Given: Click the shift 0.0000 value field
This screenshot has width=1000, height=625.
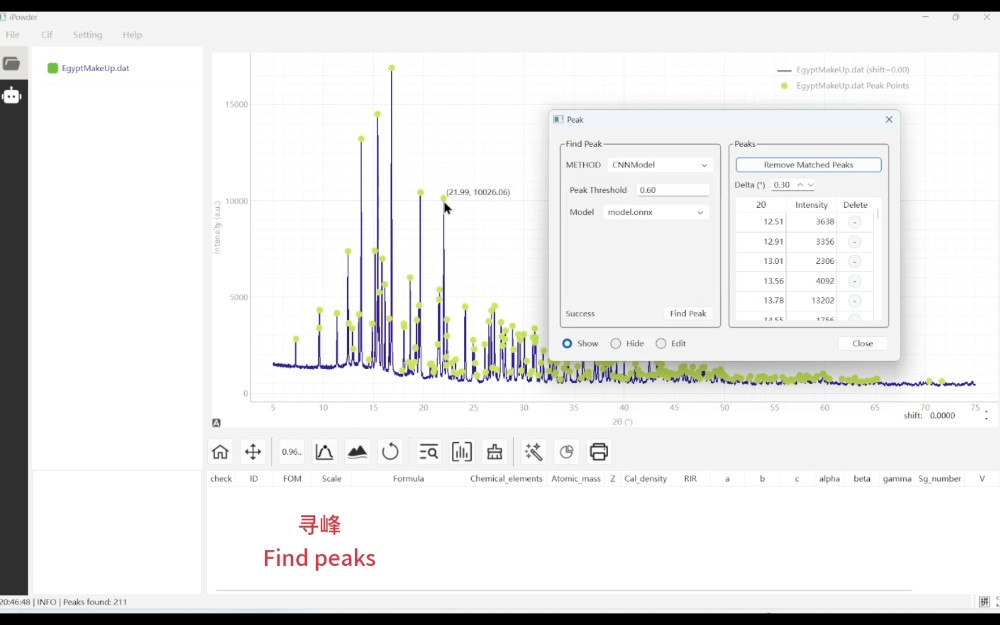Looking at the screenshot, I should click(942, 415).
